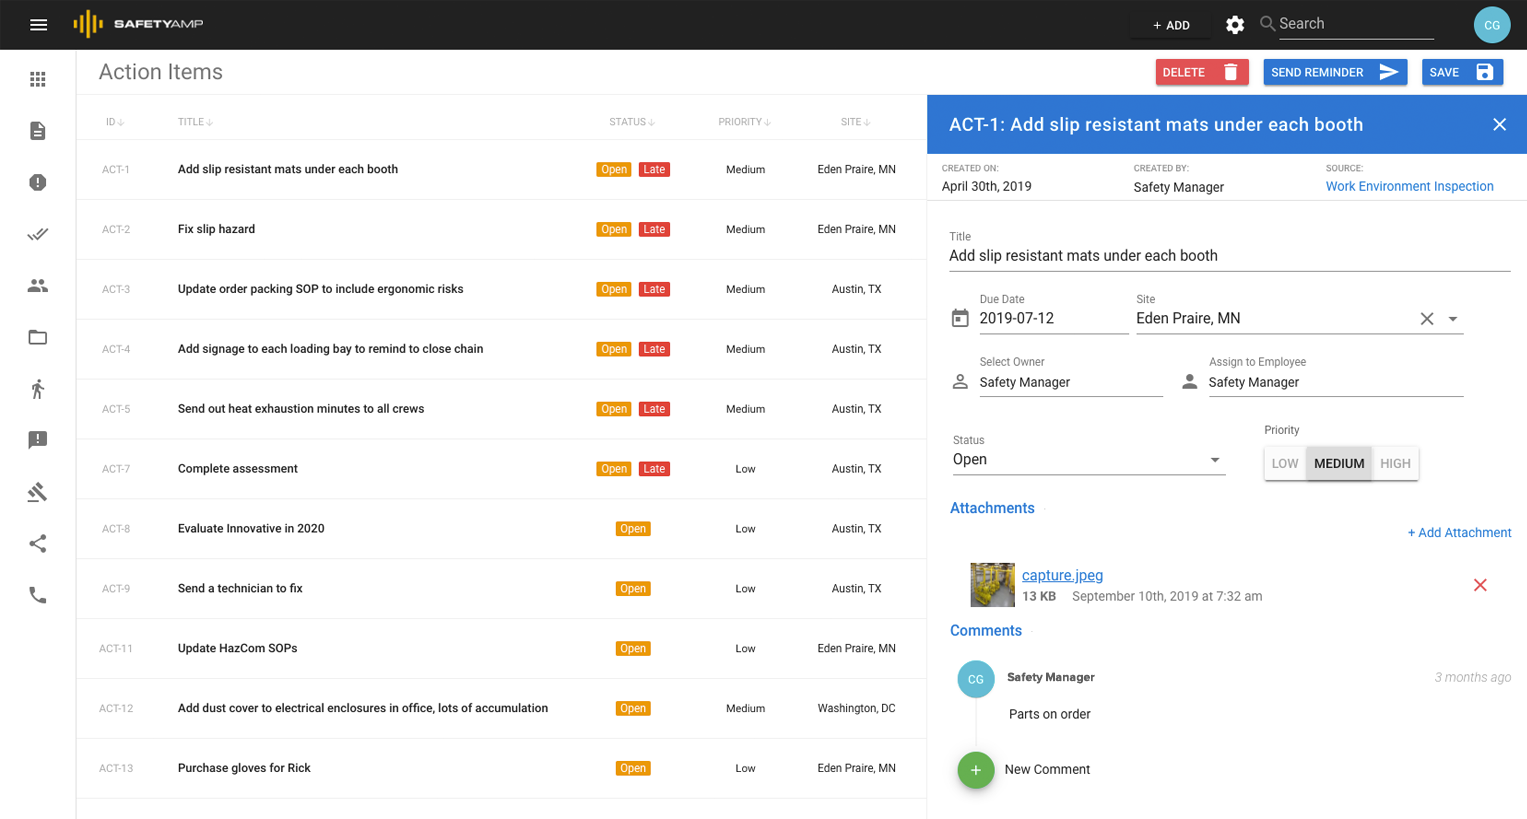The width and height of the screenshot is (1527, 819).
Task: Toggle priority to MEDIUM
Action: (x=1339, y=463)
